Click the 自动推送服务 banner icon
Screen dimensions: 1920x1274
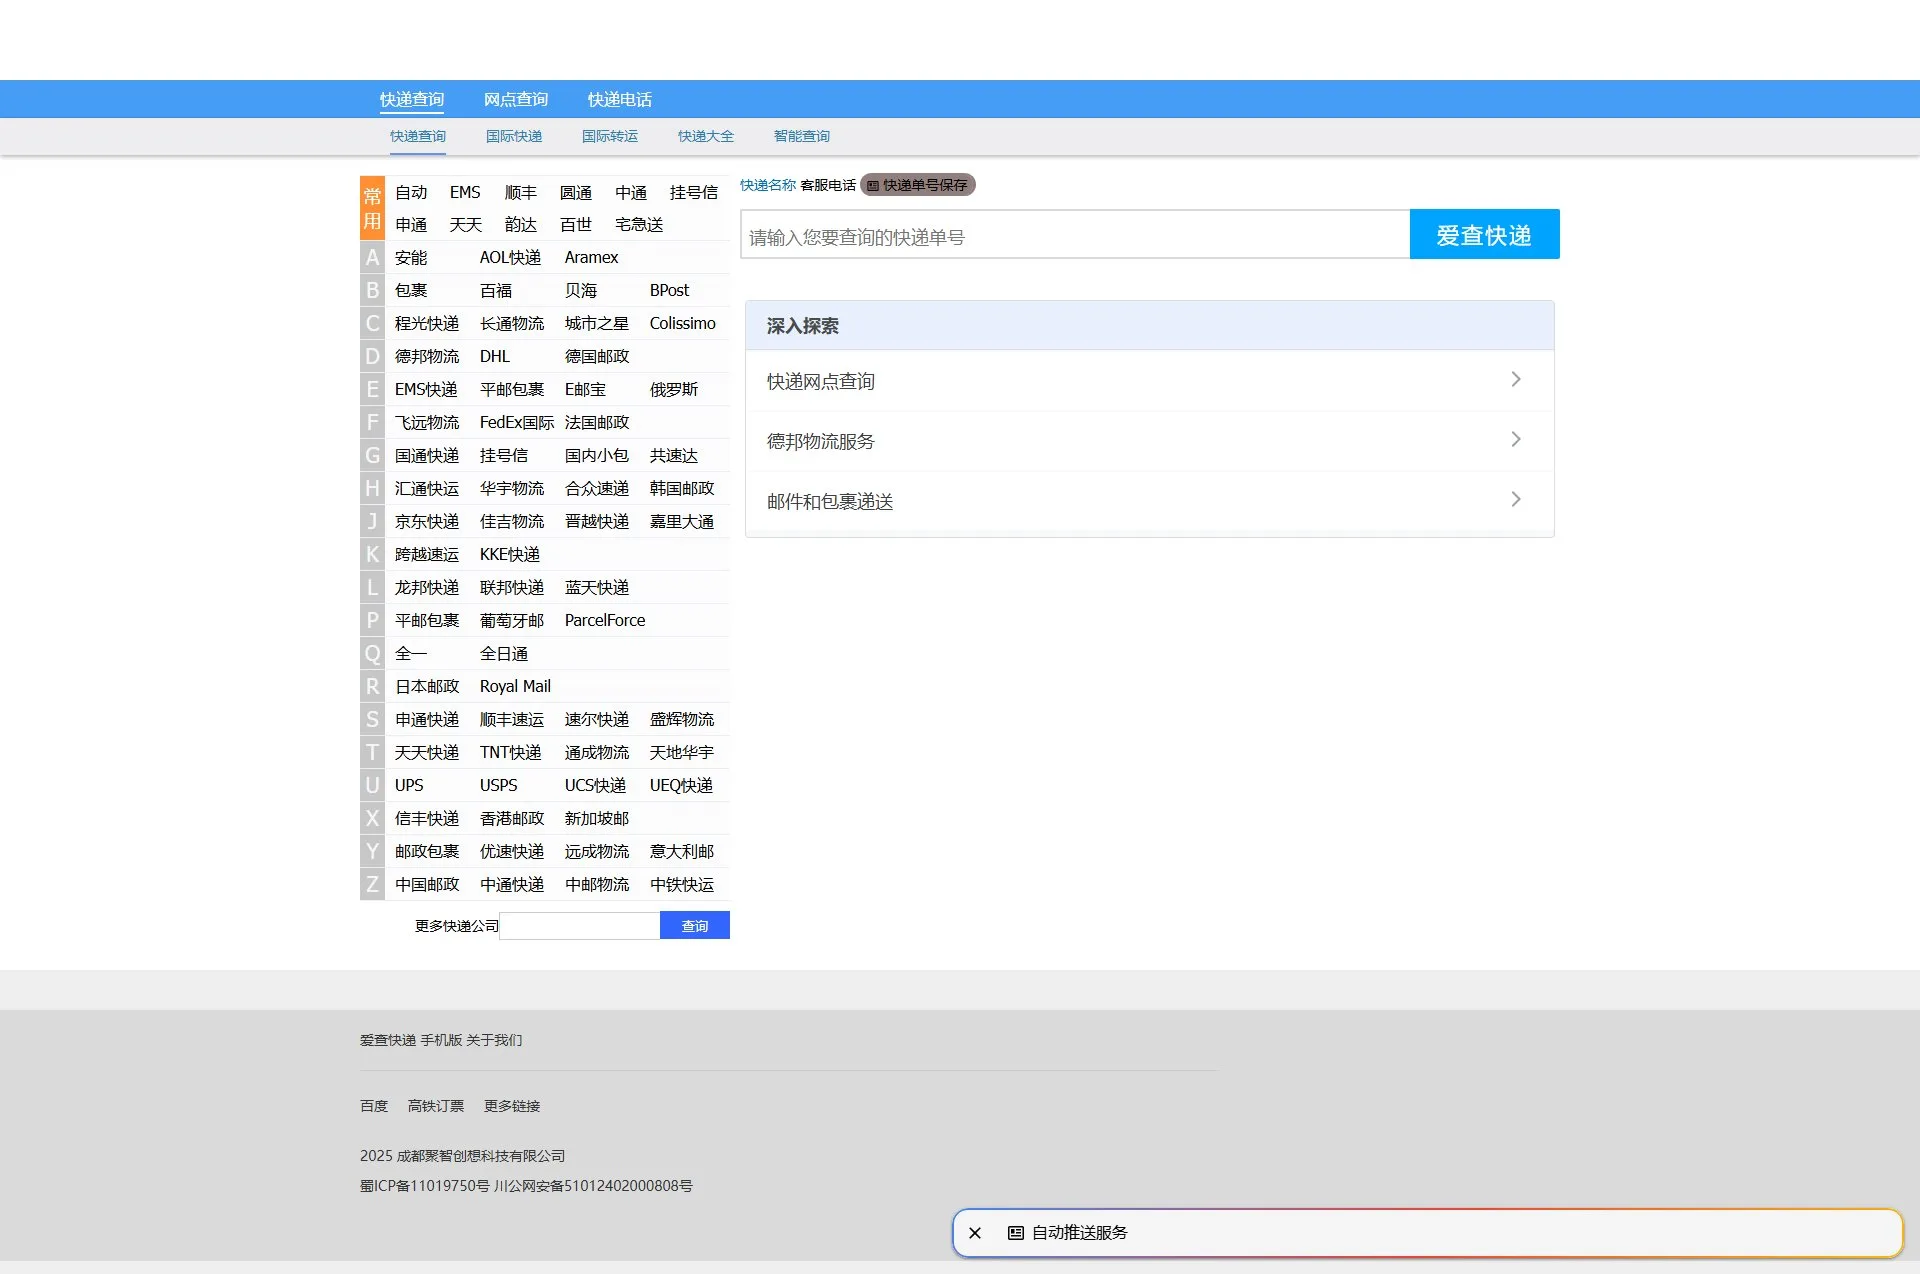1015,1233
